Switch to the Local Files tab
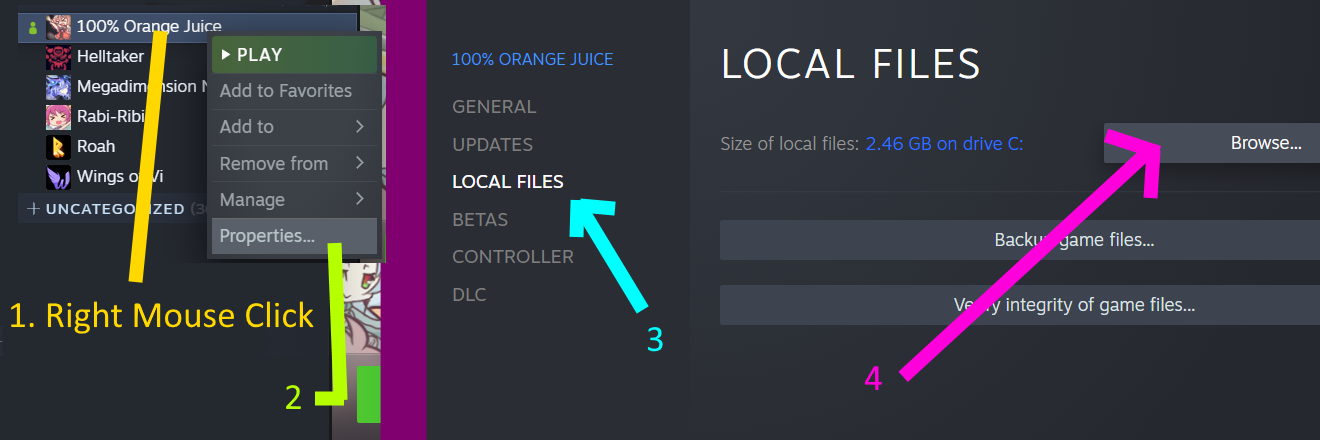Image resolution: width=1320 pixels, height=440 pixels. [x=508, y=182]
